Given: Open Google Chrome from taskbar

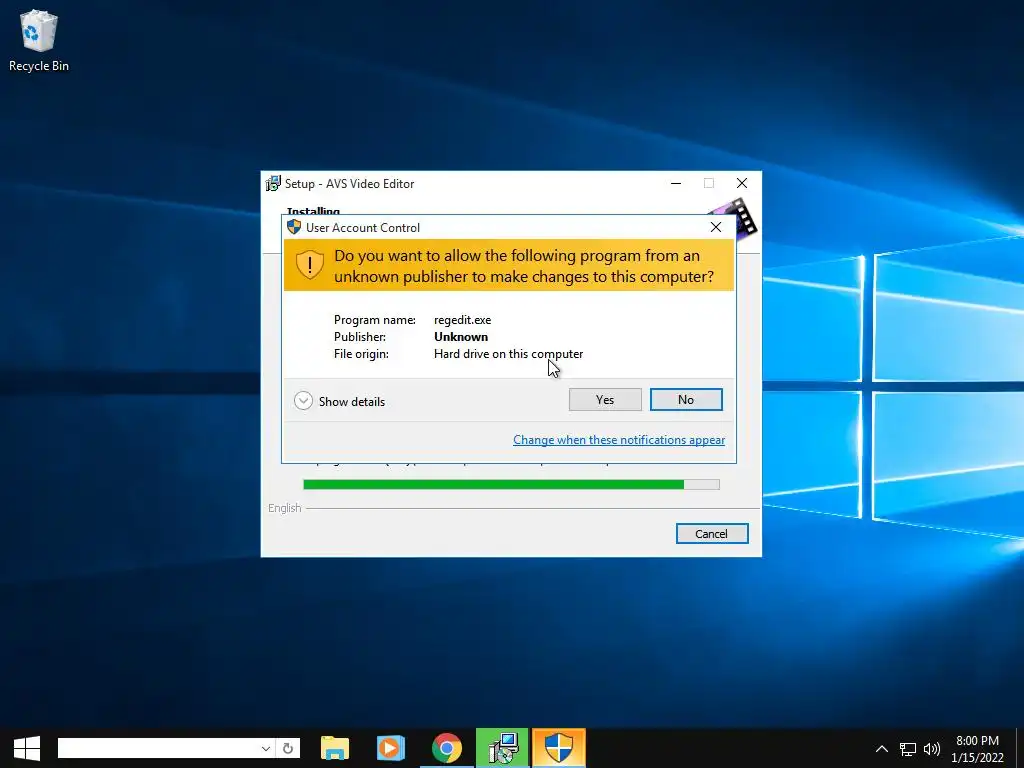Looking at the screenshot, I should (x=447, y=748).
